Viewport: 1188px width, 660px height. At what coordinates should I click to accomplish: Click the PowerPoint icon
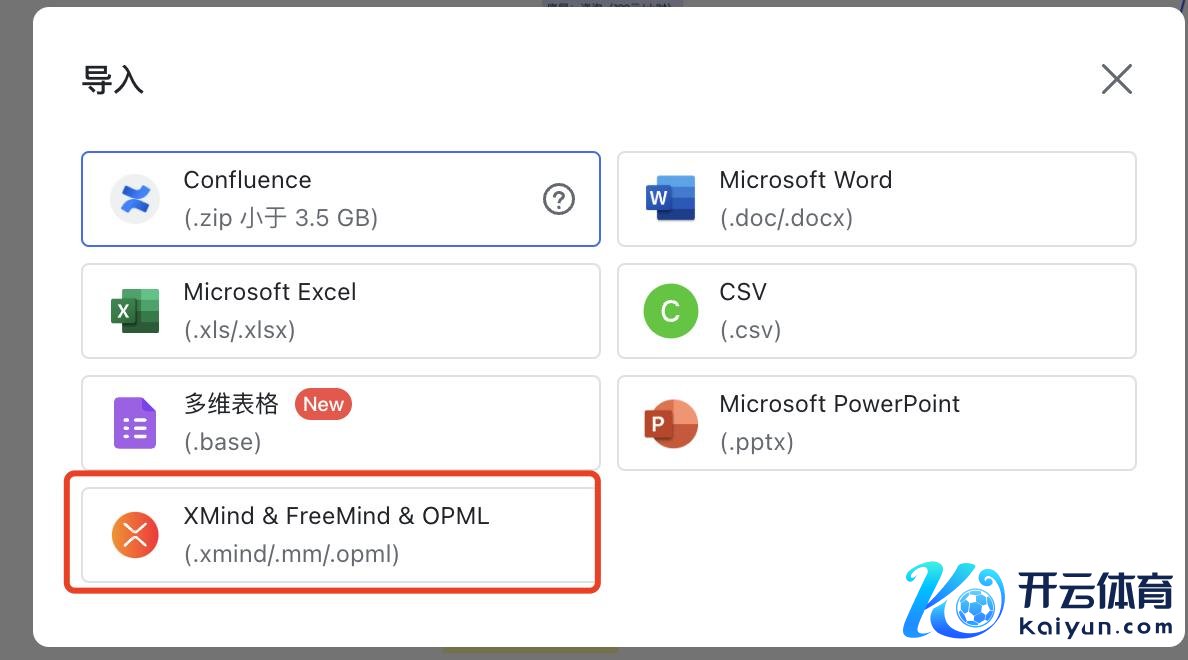point(670,423)
